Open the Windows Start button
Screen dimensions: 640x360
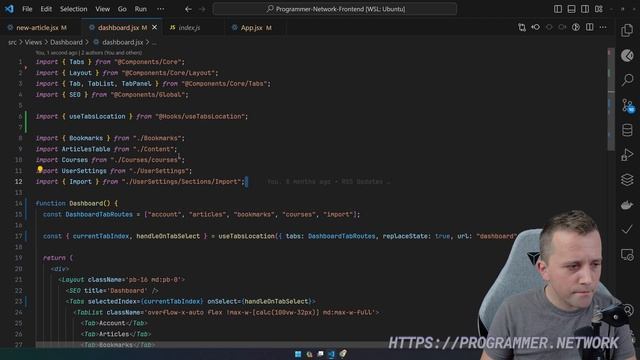(x=298, y=354)
